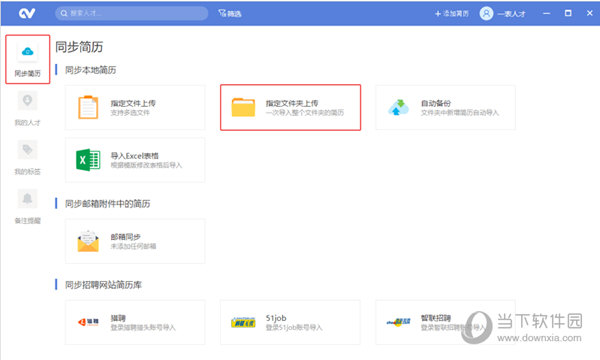The height and width of the screenshot is (360, 600).
Task: Click the 猎聘 logo icon
Action: pos(88,322)
